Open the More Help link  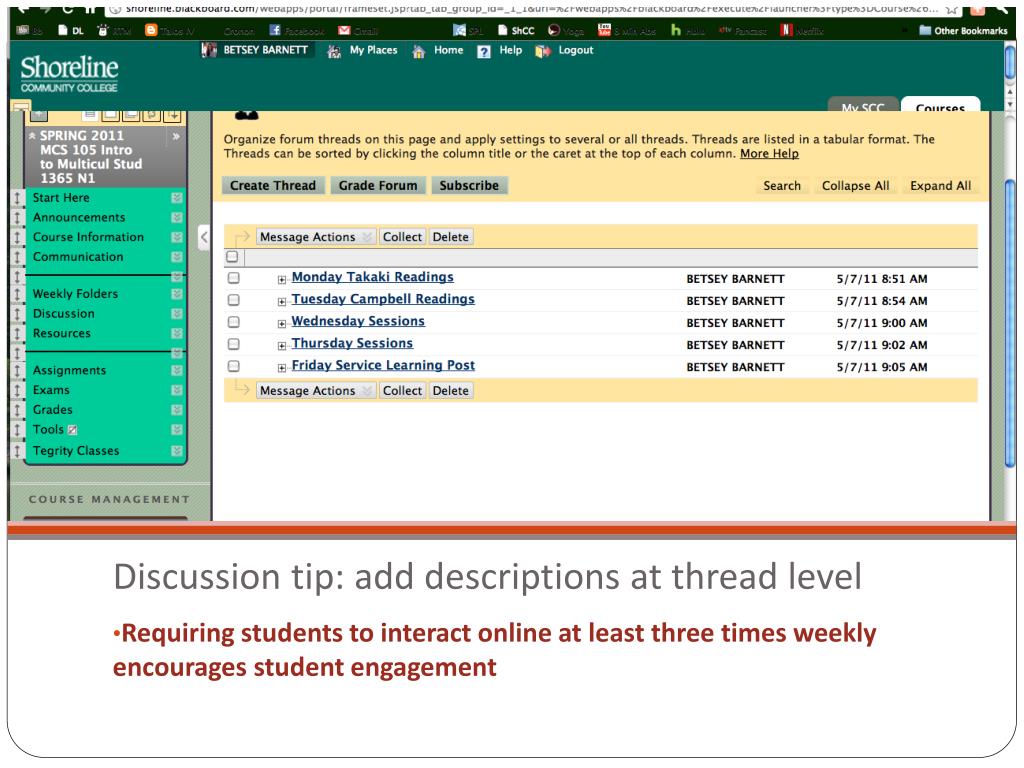(x=769, y=154)
